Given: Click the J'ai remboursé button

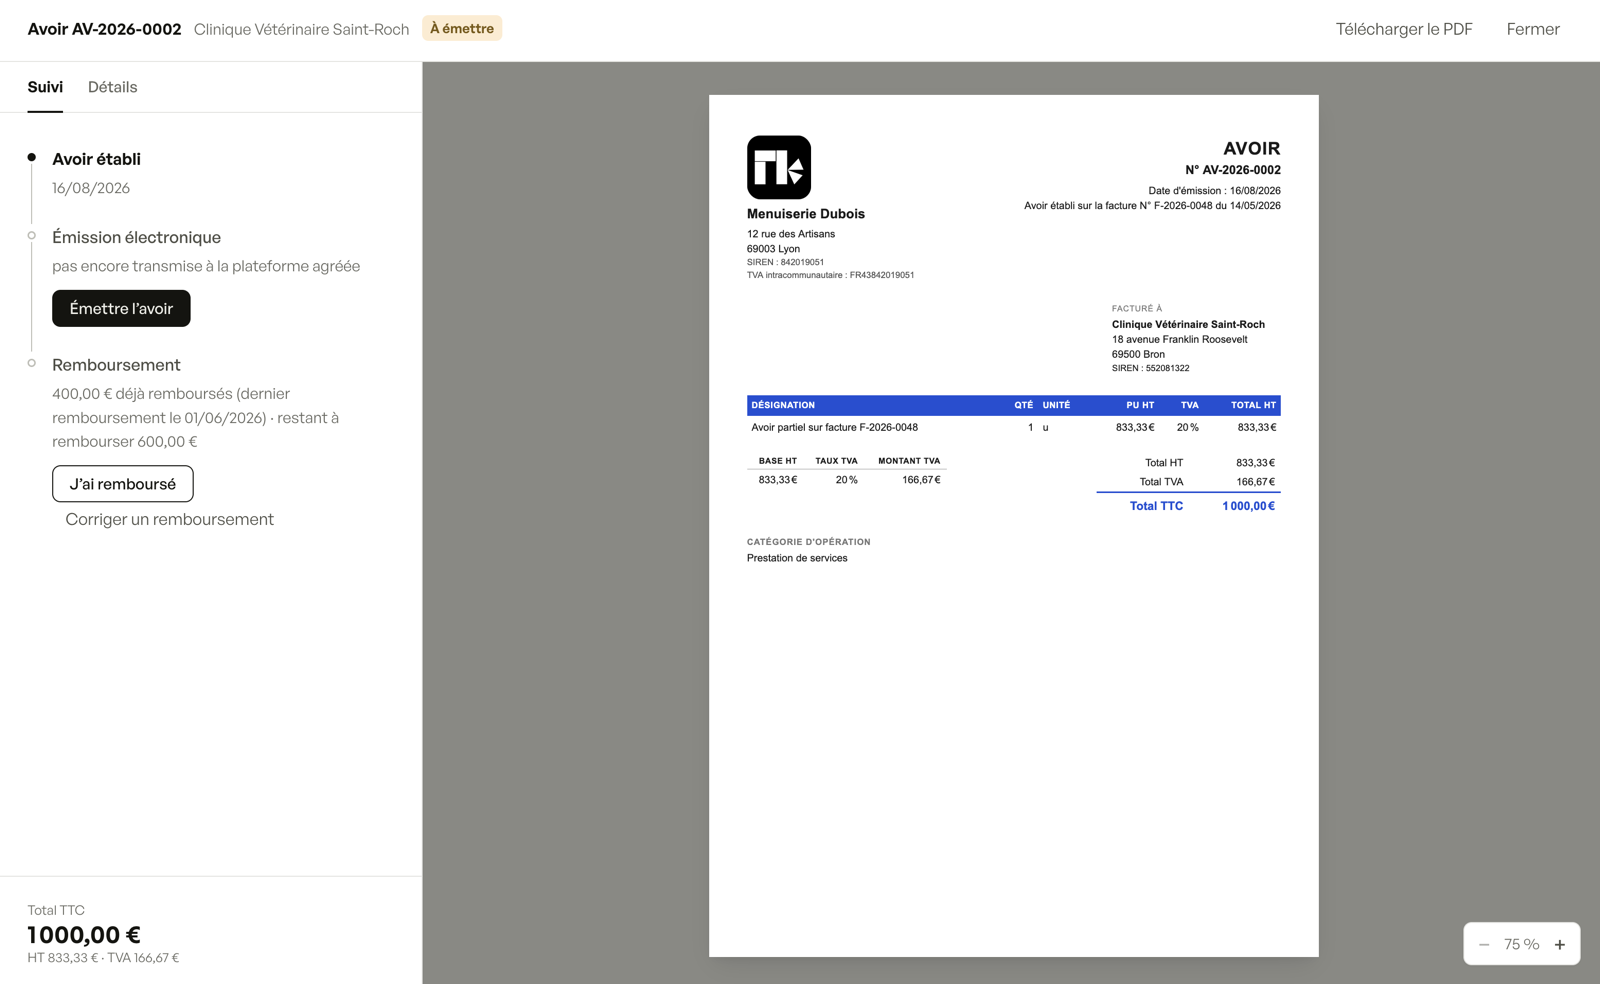Looking at the screenshot, I should [123, 484].
